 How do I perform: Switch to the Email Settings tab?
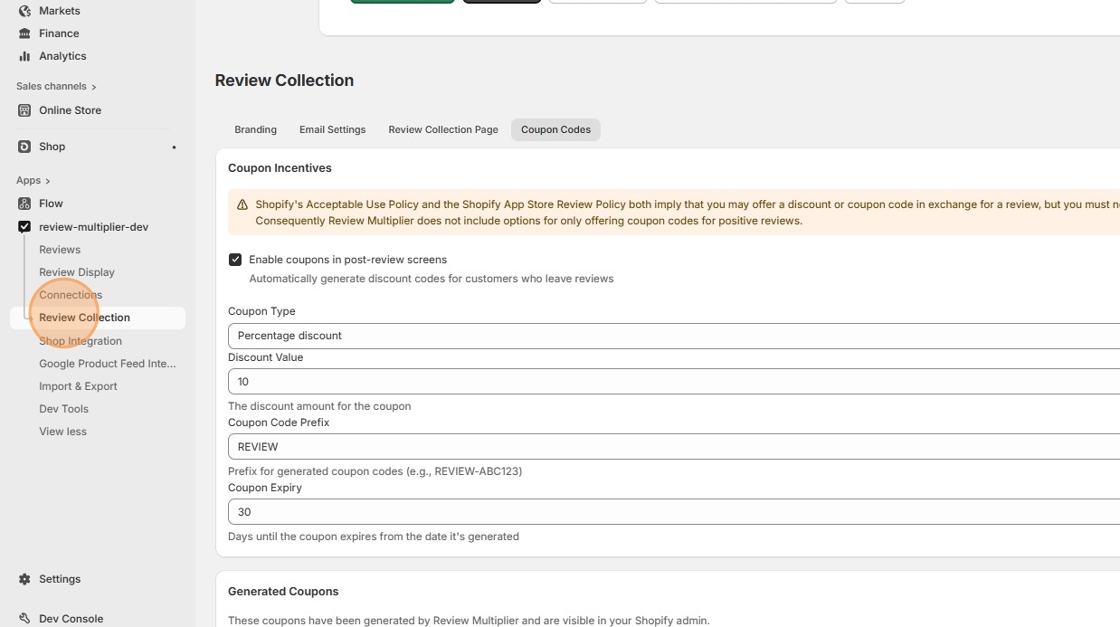click(x=332, y=129)
